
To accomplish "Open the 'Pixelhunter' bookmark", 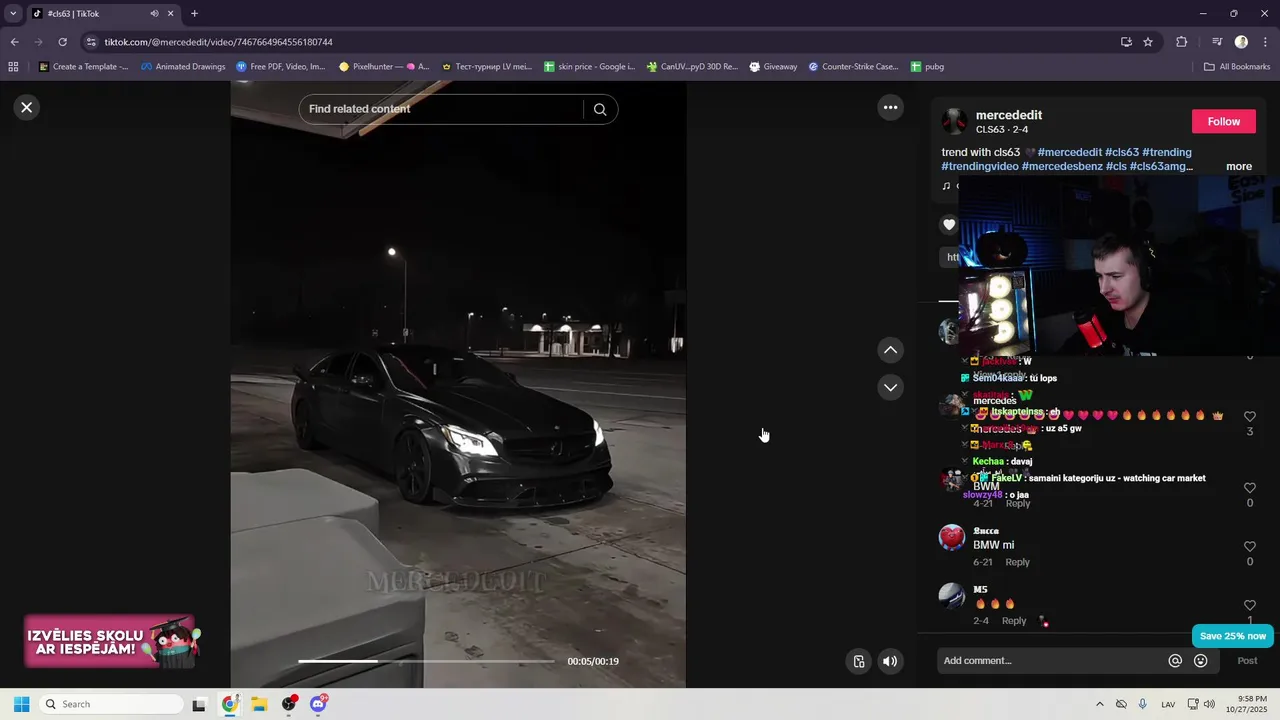I will [x=384, y=67].
